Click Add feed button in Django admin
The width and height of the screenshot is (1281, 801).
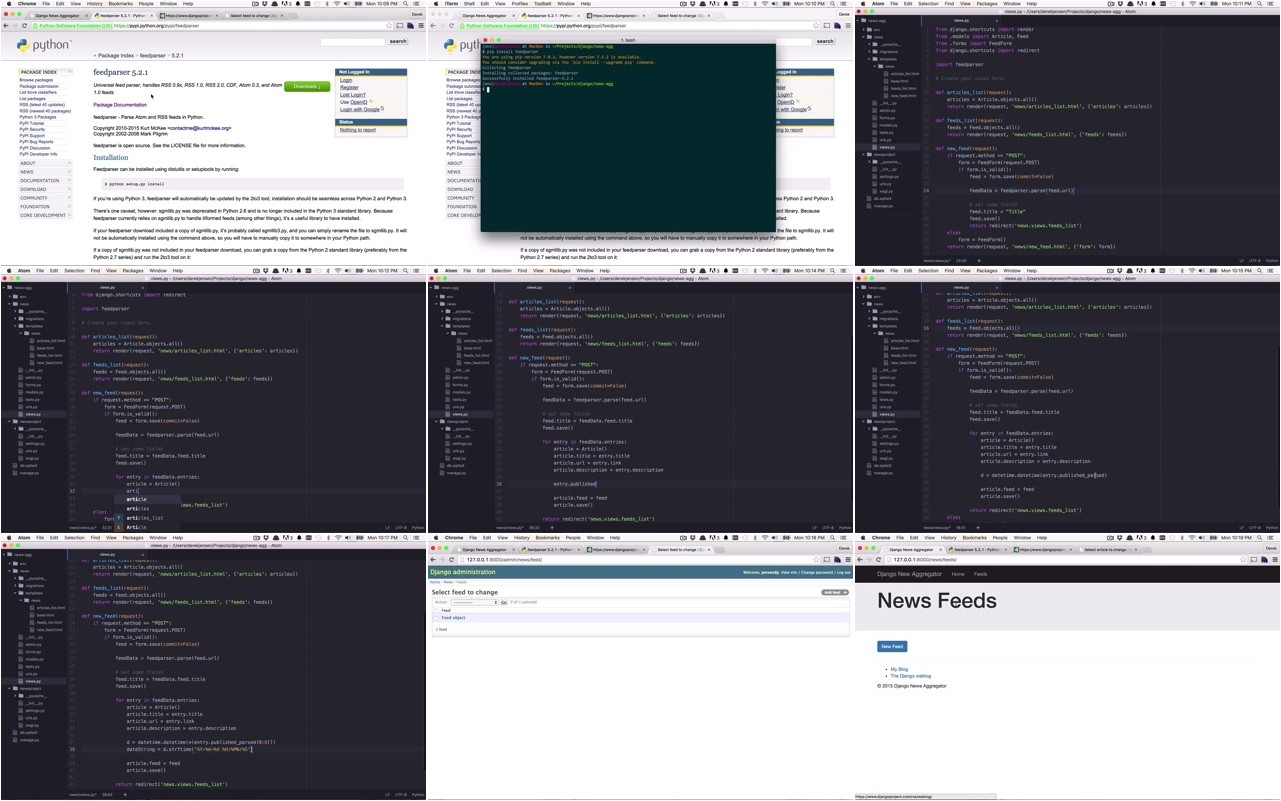(835, 593)
